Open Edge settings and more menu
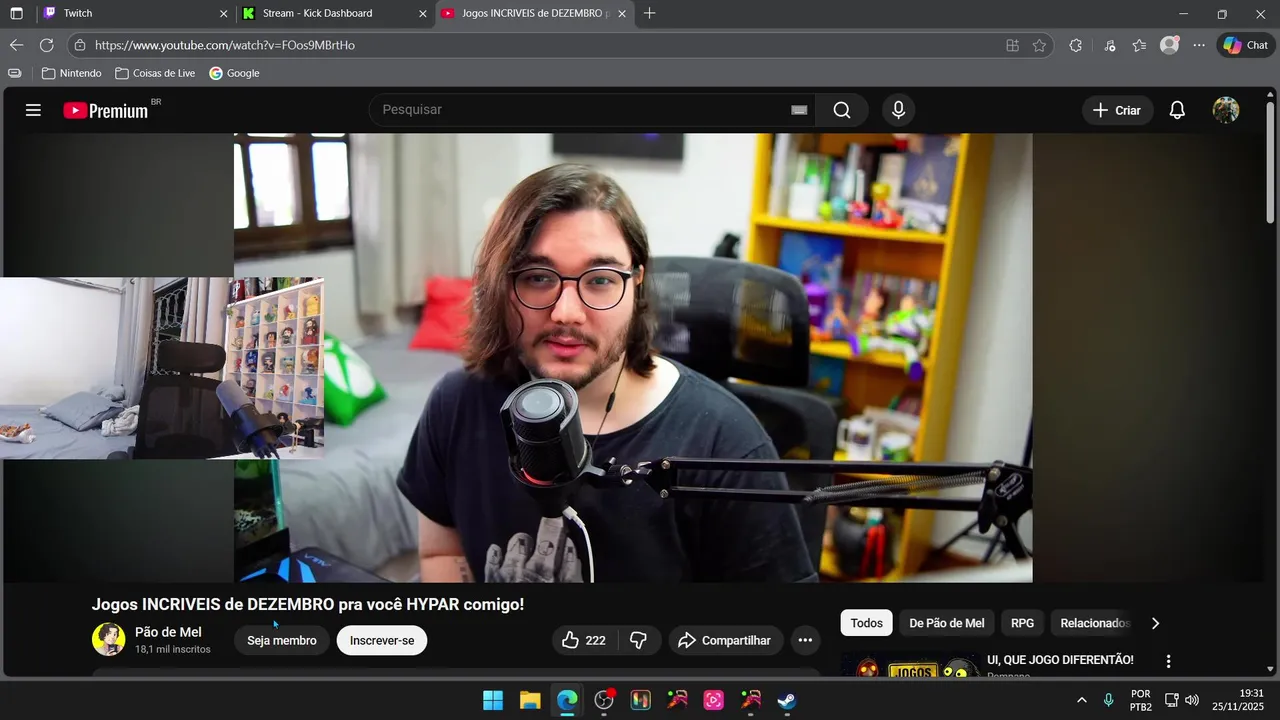 pyautogui.click(x=1199, y=45)
